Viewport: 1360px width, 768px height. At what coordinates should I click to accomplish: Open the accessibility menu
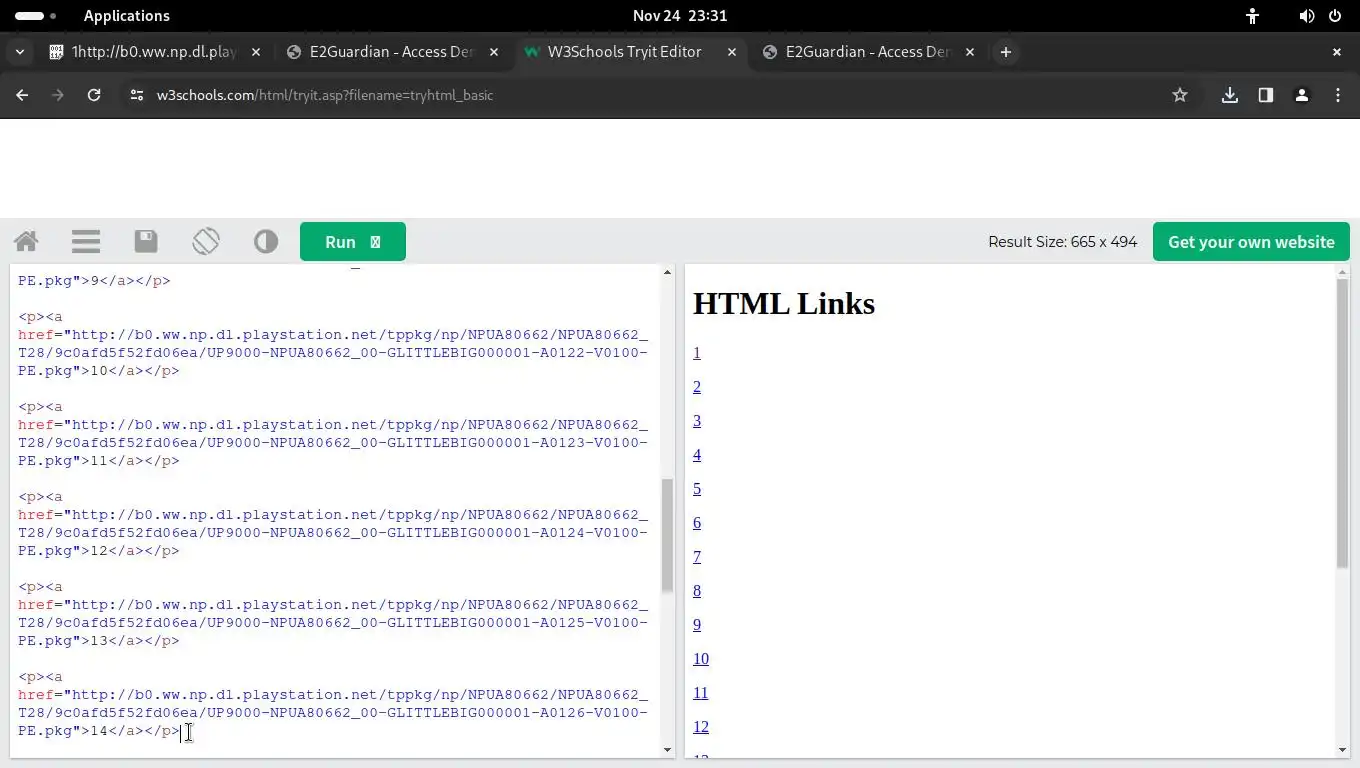[1252, 16]
